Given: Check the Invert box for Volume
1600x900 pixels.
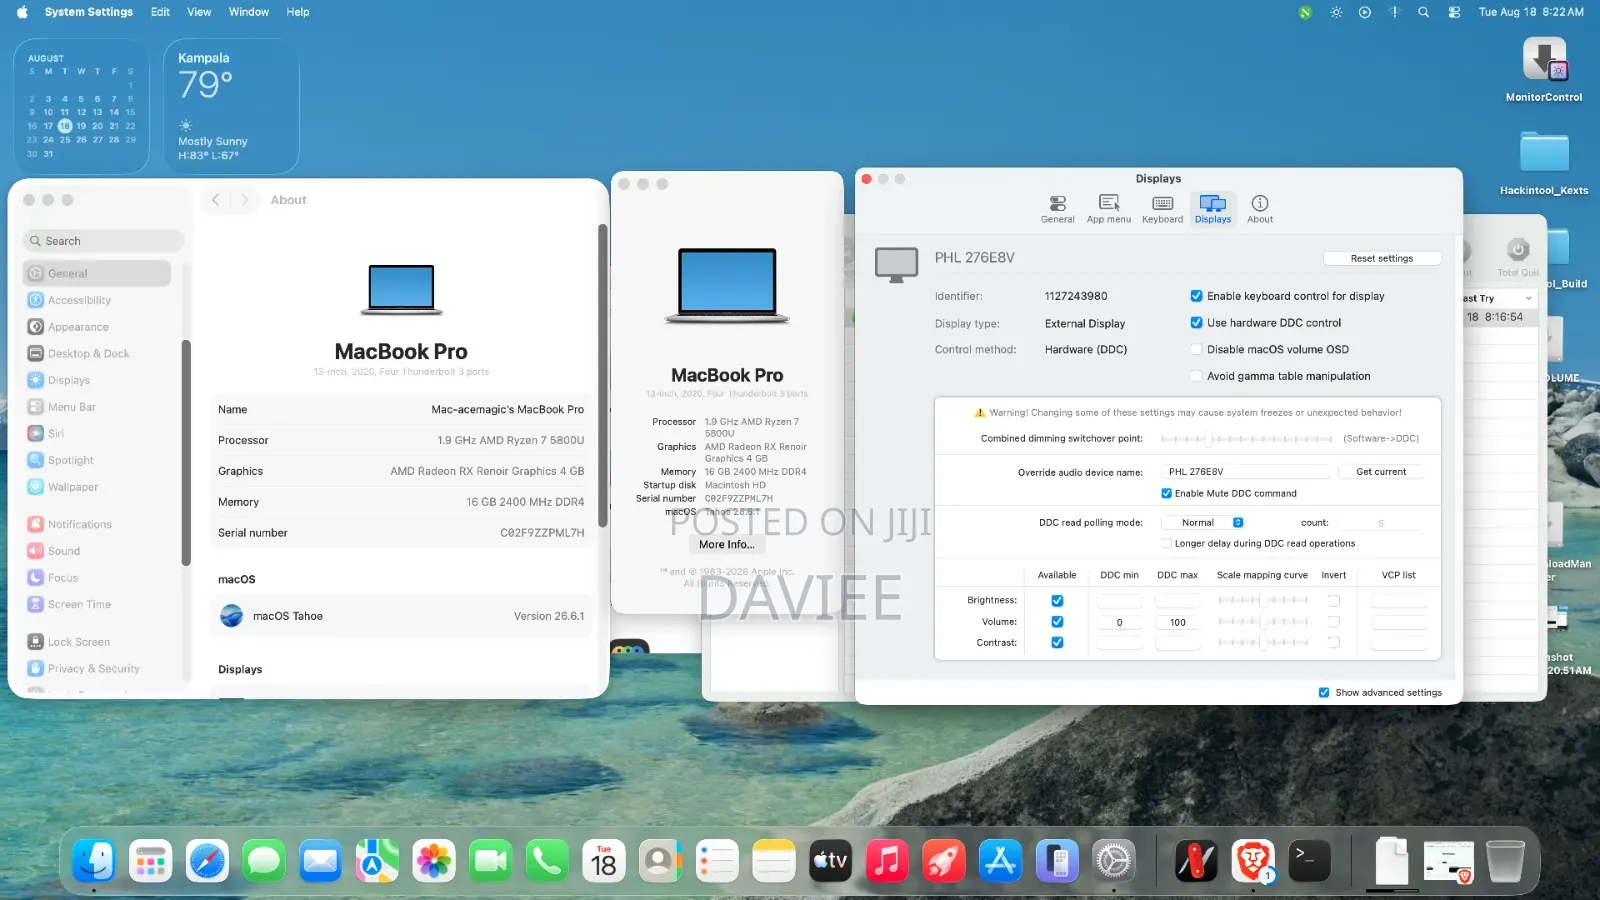Looking at the screenshot, I should [x=1333, y=622].
